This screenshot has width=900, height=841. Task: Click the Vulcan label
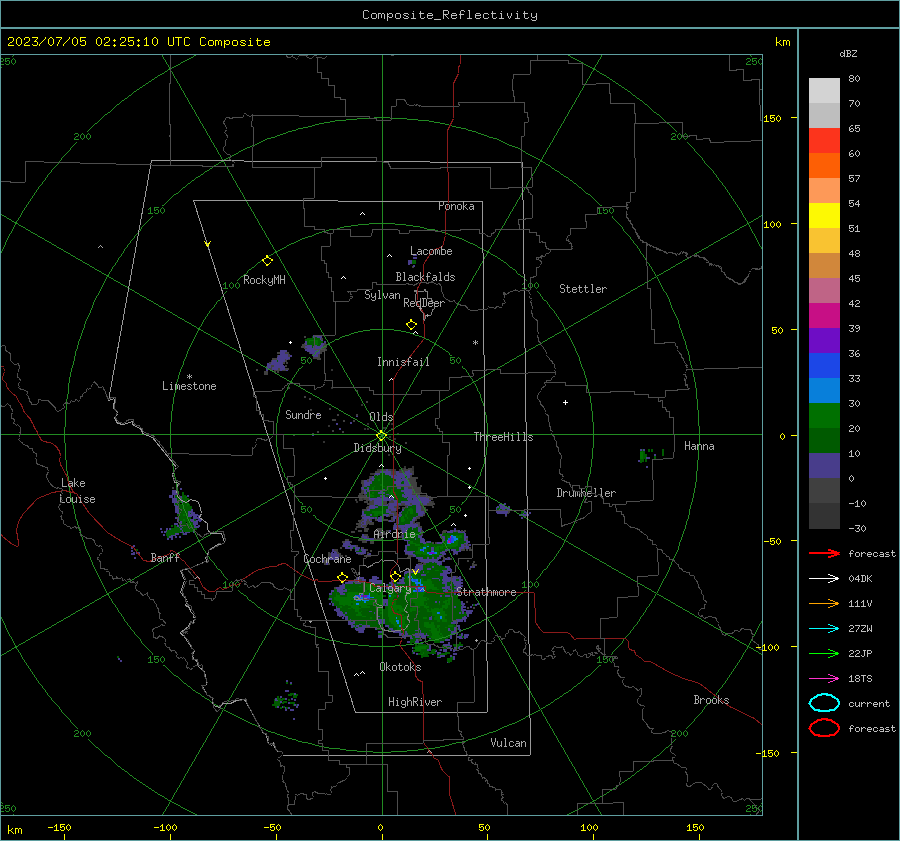[x=508, y=743]
